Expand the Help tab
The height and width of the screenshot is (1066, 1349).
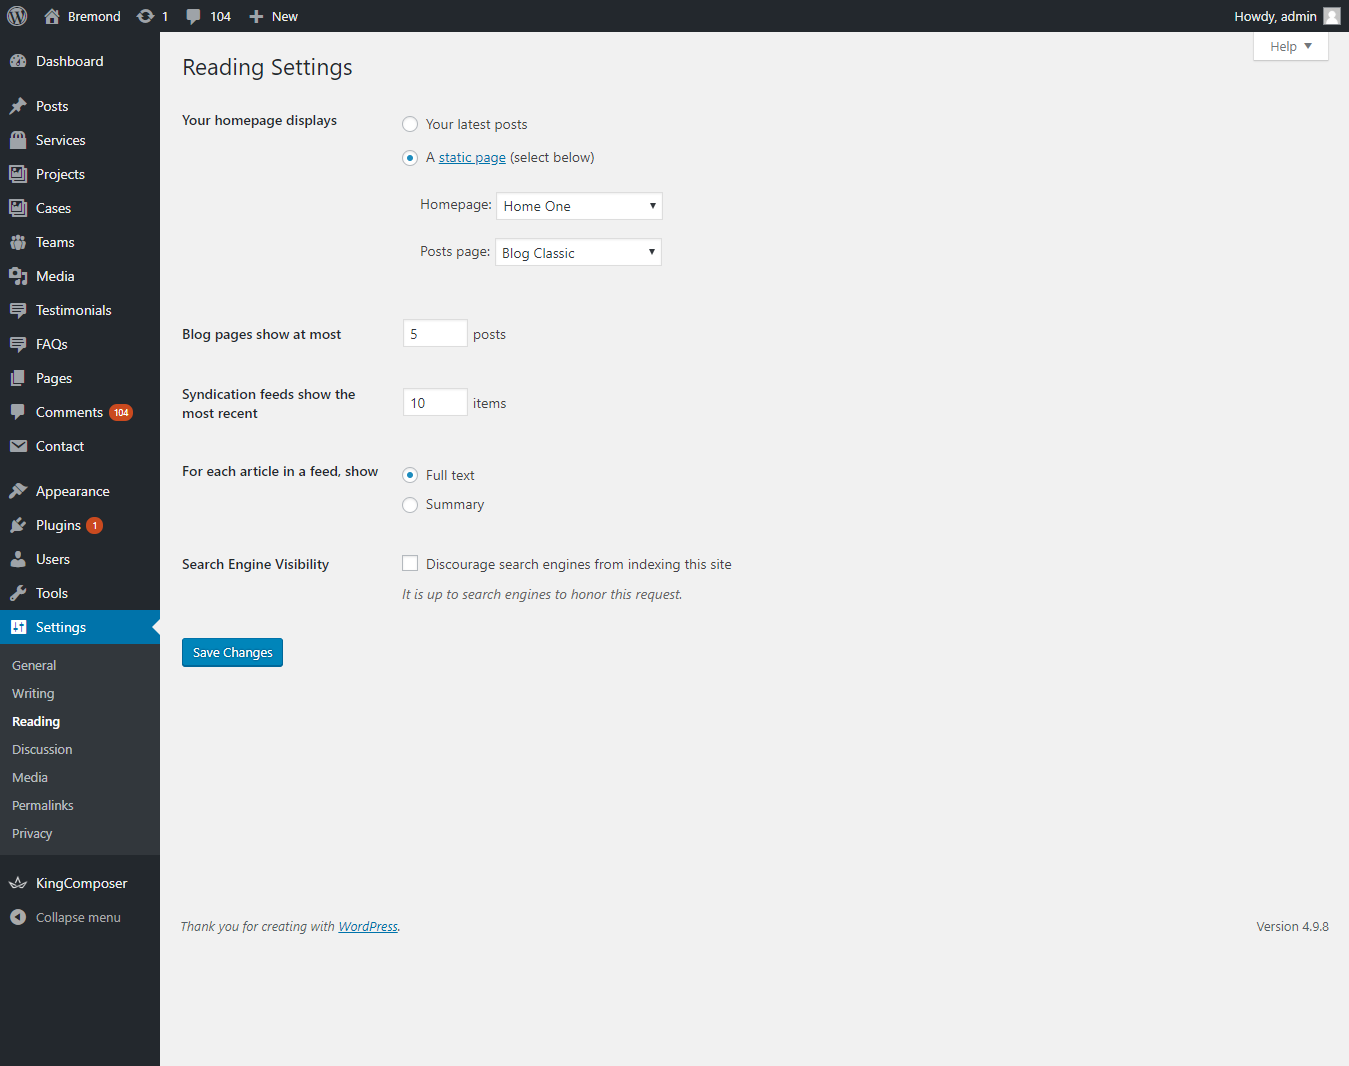[x=1290, y=46]
